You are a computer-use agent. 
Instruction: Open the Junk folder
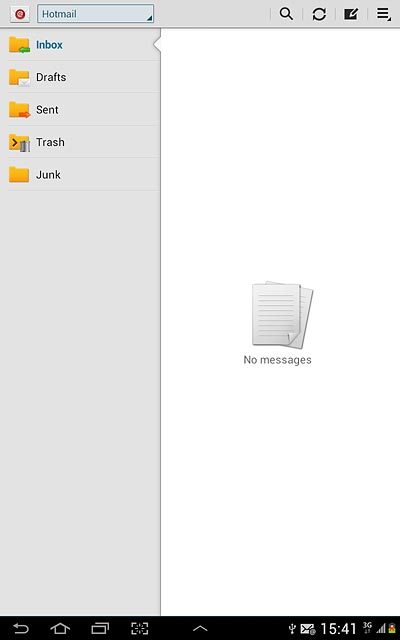coord(80,175)
